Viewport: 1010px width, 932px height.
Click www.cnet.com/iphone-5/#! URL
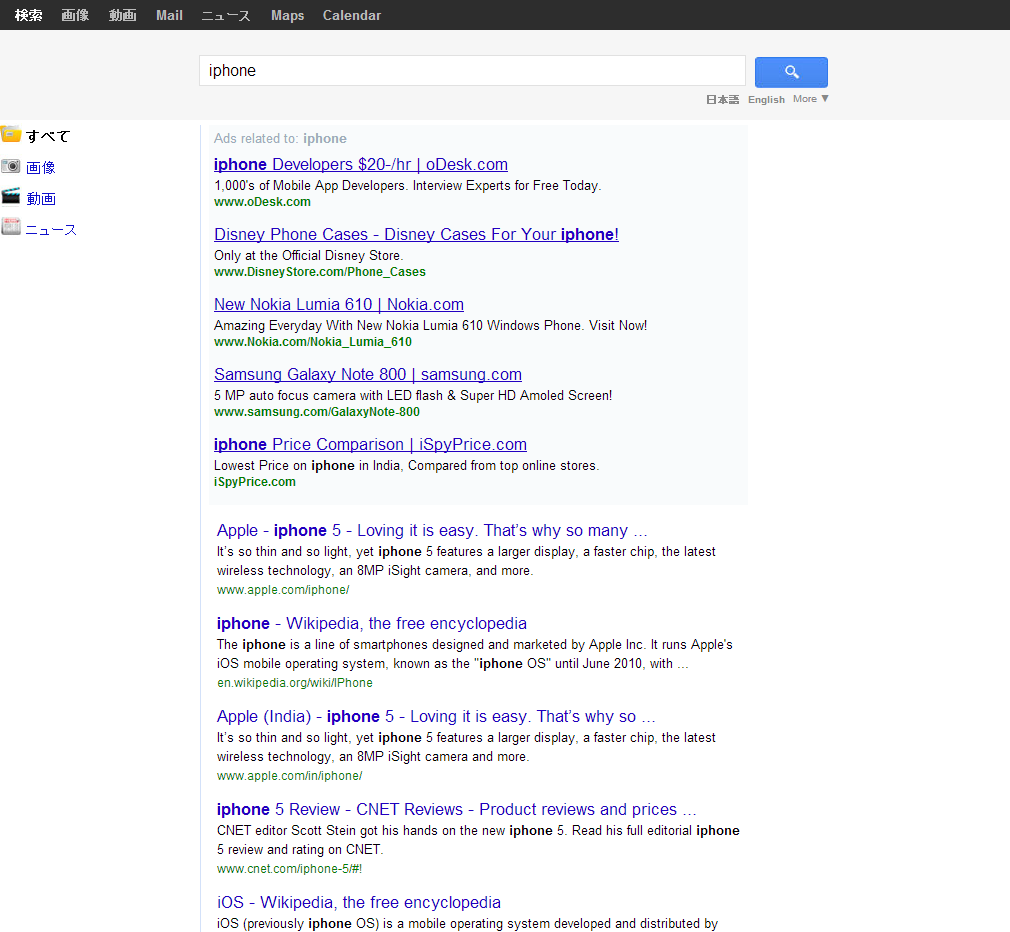289,869
